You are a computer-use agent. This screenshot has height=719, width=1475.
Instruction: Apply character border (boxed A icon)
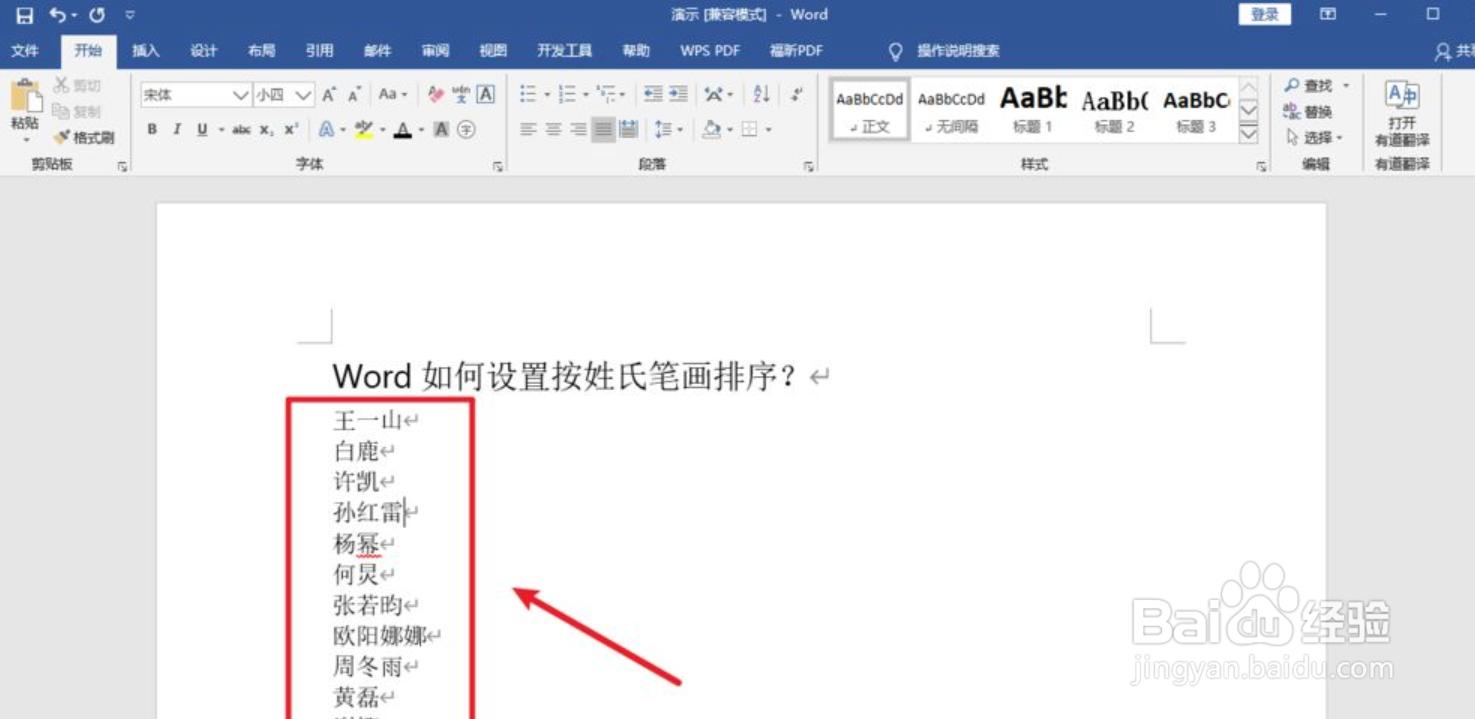pyautogui.click(x=486, y=94)
